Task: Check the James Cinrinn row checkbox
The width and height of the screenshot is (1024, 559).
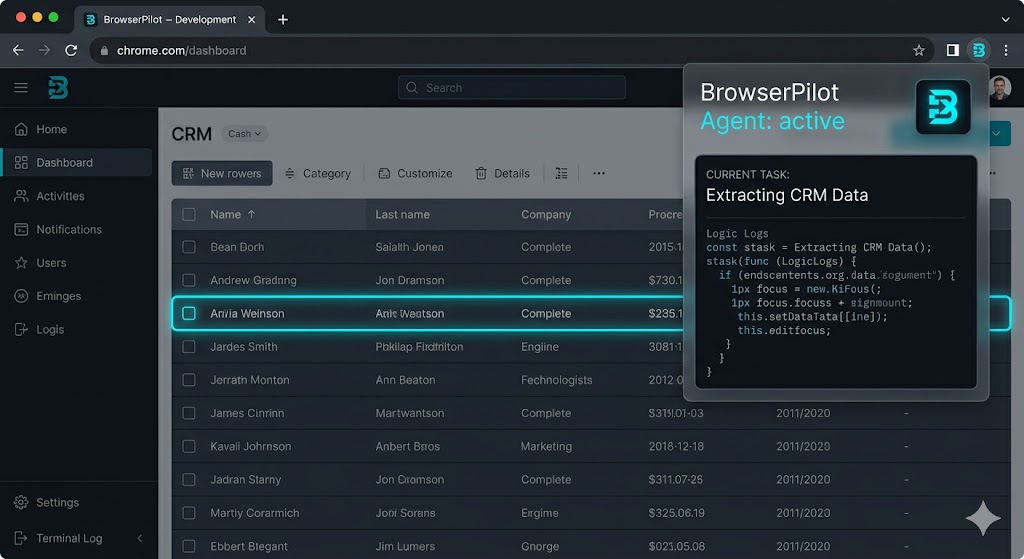Action: pos(189,413)
